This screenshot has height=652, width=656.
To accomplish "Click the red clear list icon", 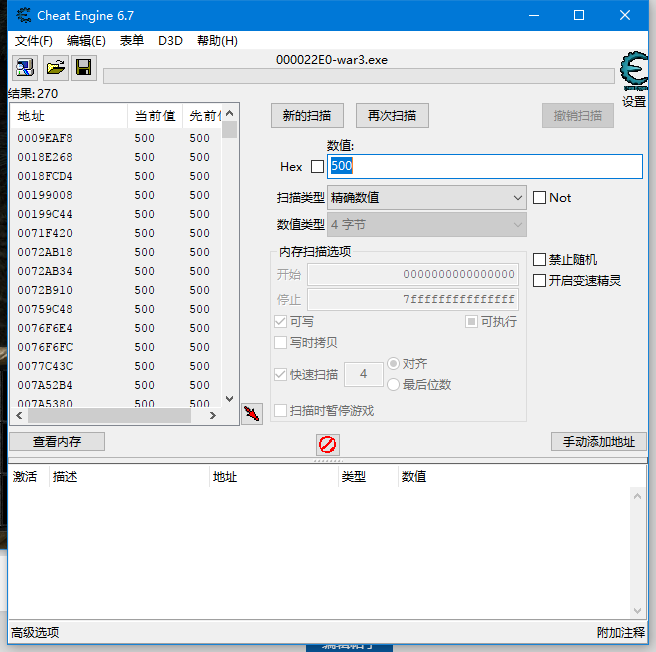I will (x=328, y=444).
